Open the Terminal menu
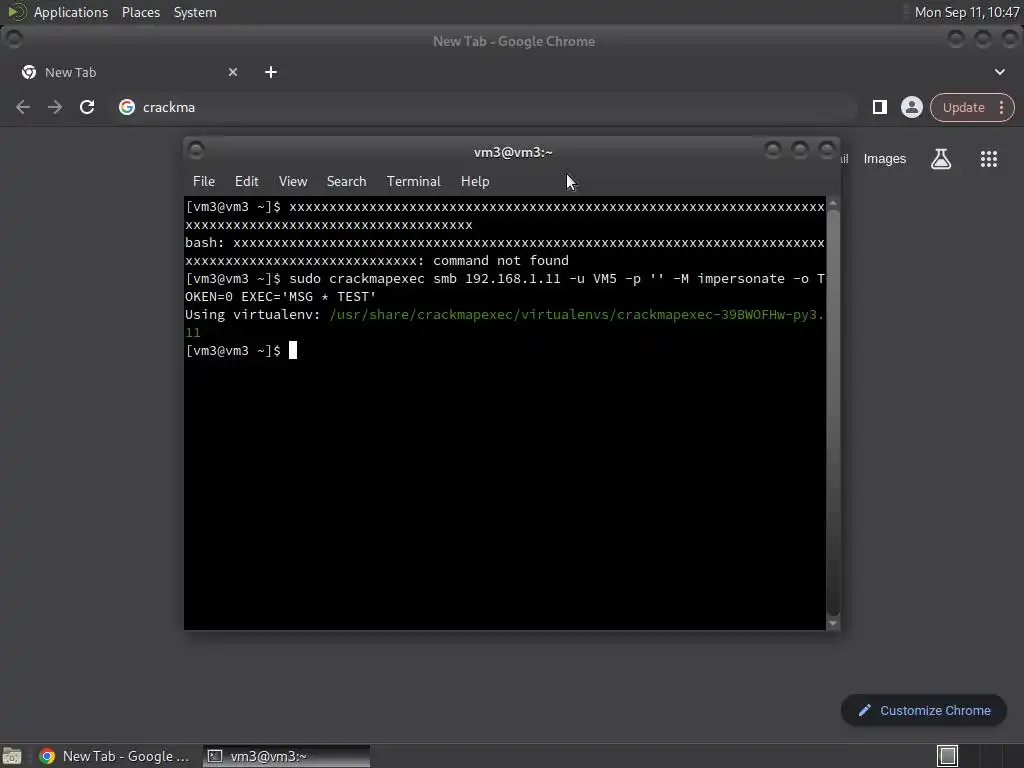This screenshot has height=768, width=1024. tap(413, 182)
